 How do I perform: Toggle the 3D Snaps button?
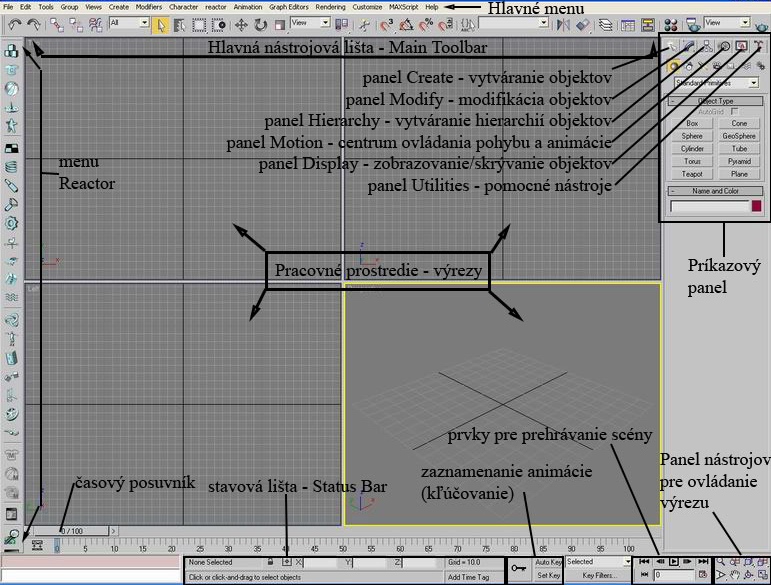387,25
